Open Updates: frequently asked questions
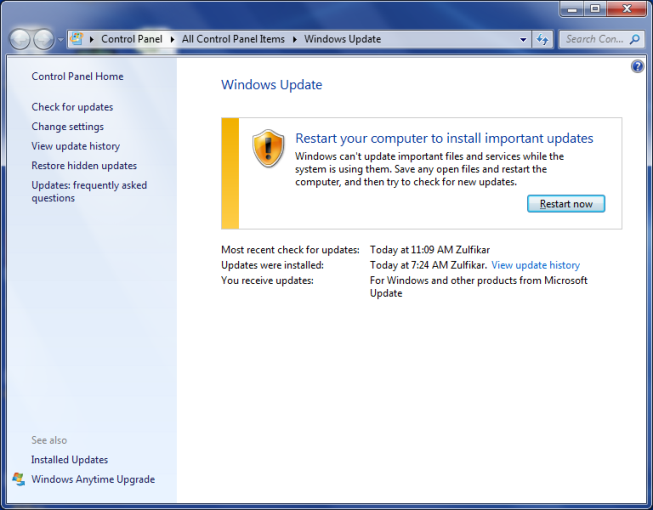The width and height of the screenshot is (653, 510). [89, 192]
